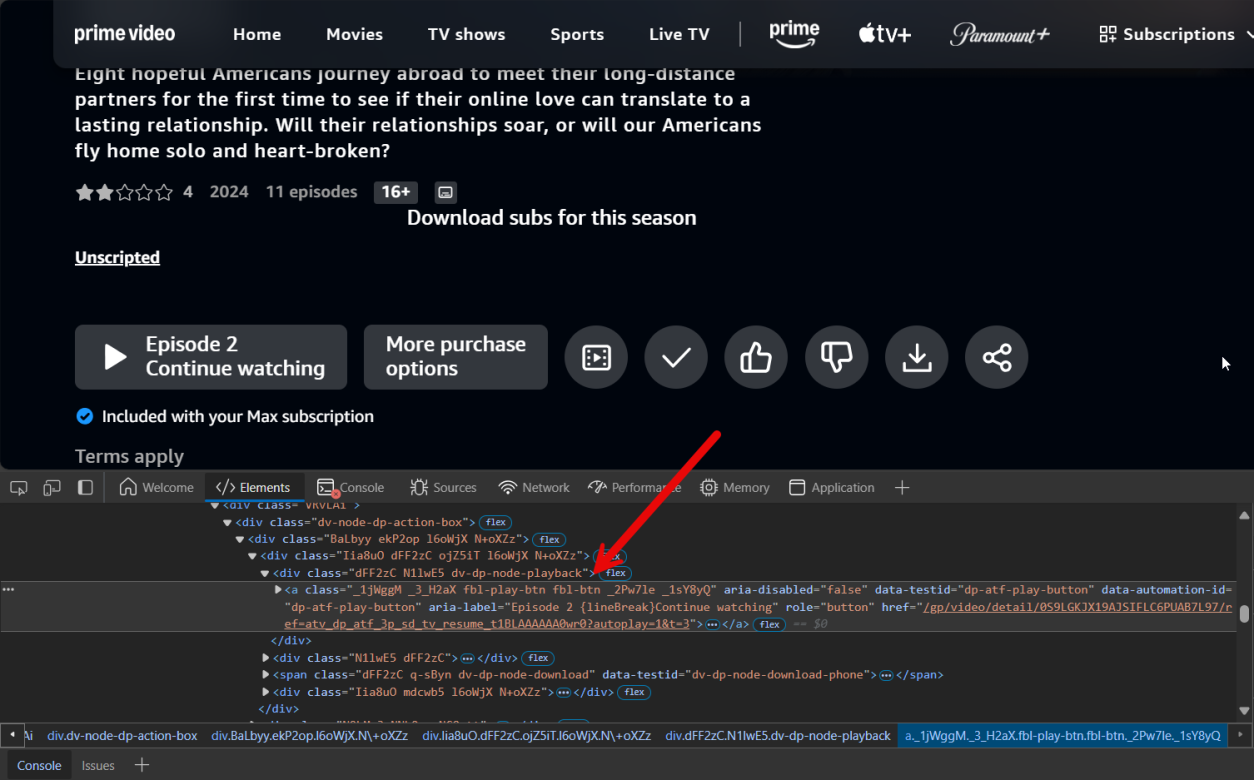Open the Sources tab in DevTools
1254x780 pixels.
point(443,488)
